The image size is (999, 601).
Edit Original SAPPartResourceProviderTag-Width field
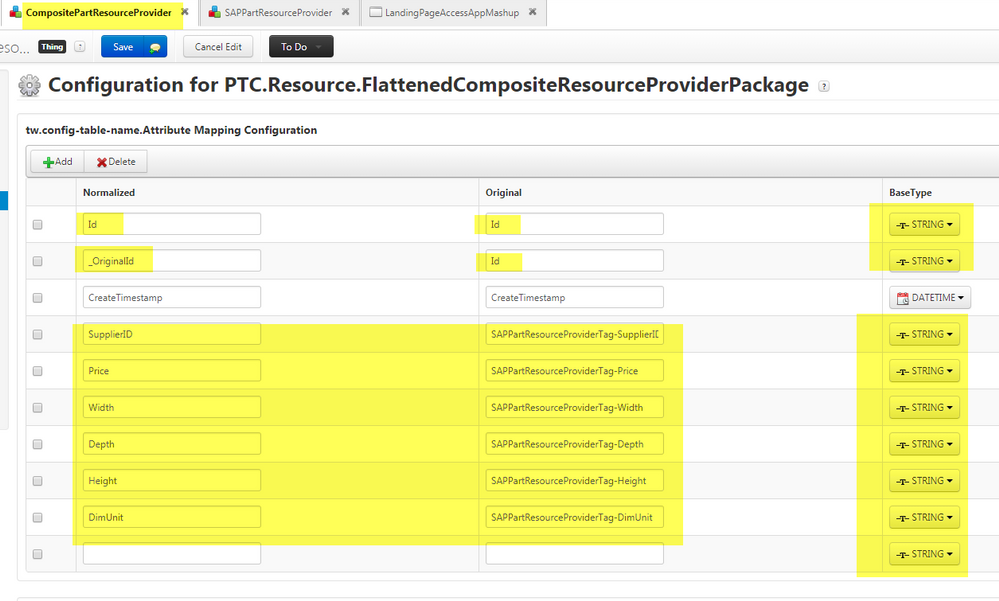[574, 407]
